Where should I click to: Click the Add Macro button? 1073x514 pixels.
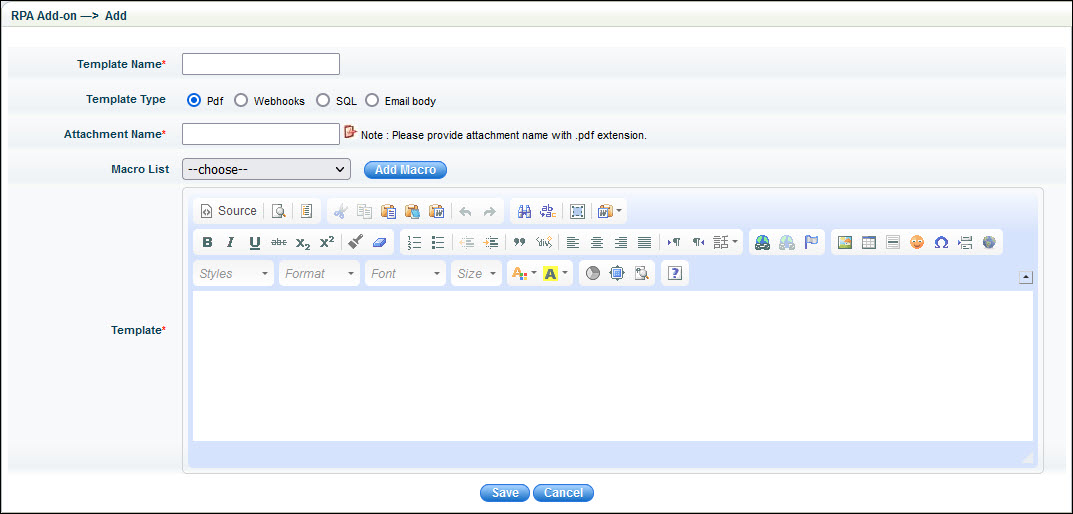405,170
